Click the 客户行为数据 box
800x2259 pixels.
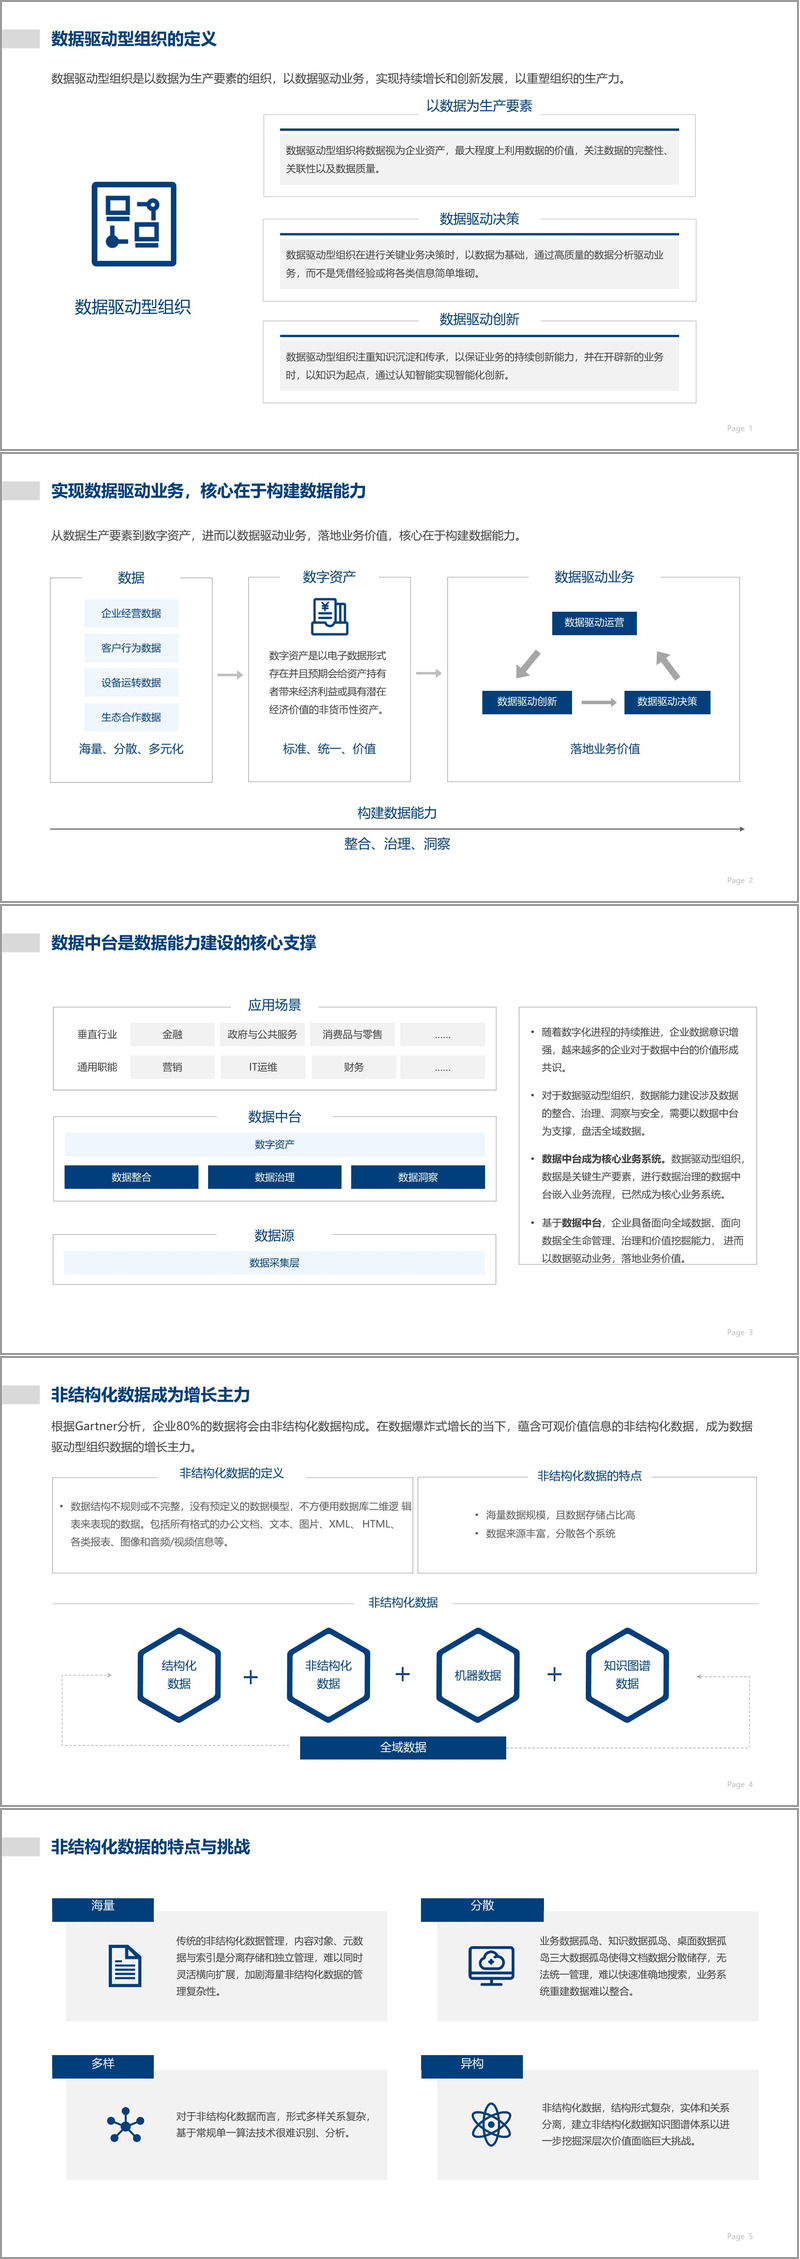[x=131, y=648]
